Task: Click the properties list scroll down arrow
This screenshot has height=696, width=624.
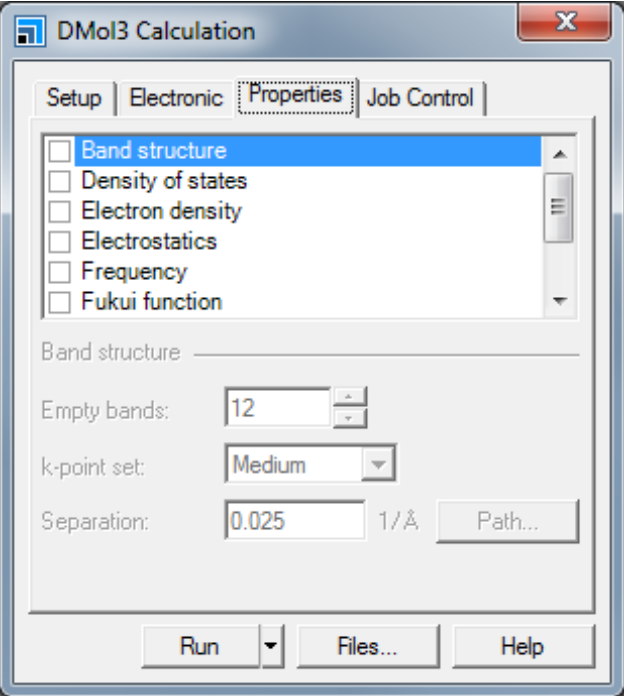Action: (x=560, y=301)
